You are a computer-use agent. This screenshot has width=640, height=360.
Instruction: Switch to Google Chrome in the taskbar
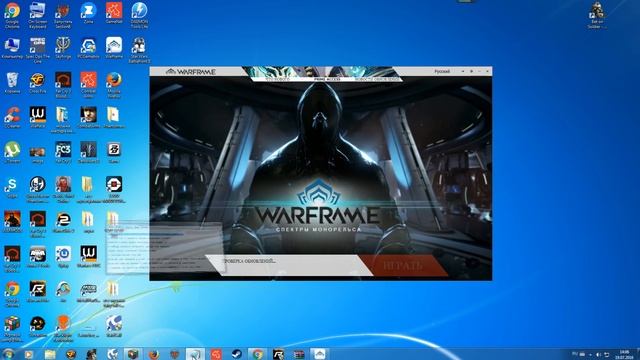point(257,354)
